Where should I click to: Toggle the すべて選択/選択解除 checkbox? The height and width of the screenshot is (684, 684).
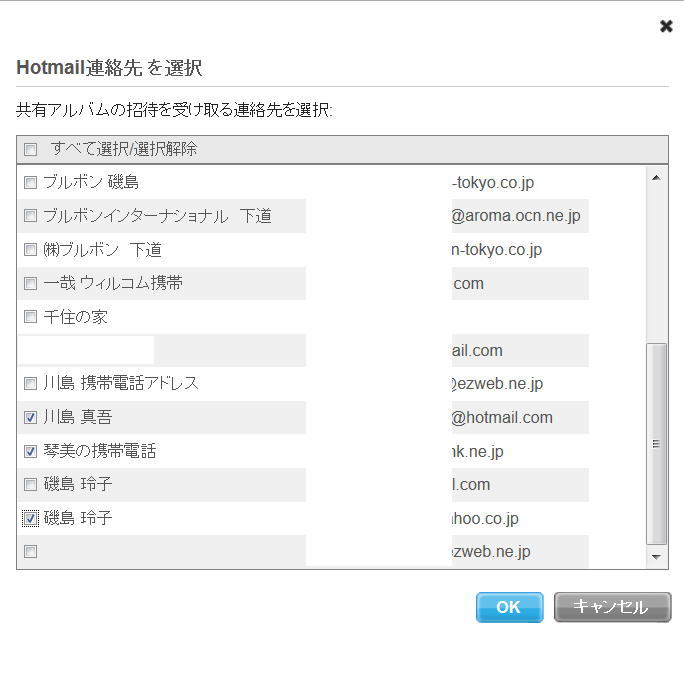[x=31, y=150]
